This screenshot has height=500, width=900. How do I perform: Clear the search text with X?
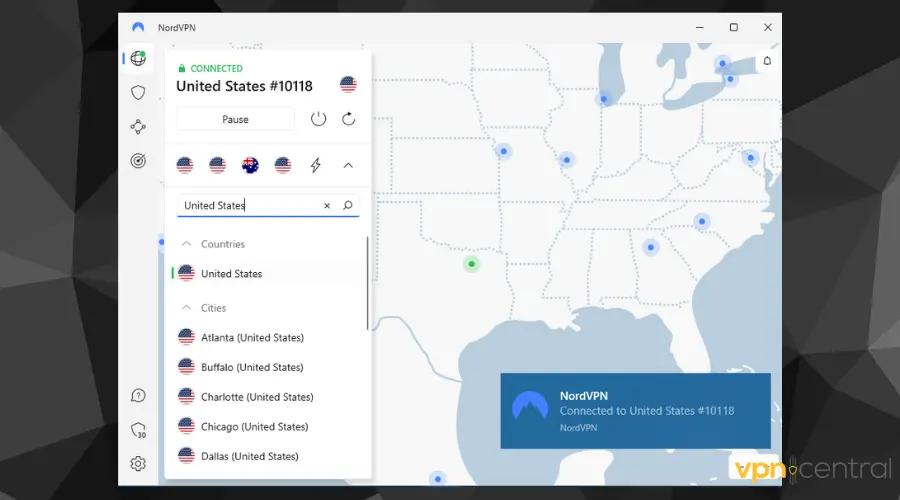click(327, 206)
